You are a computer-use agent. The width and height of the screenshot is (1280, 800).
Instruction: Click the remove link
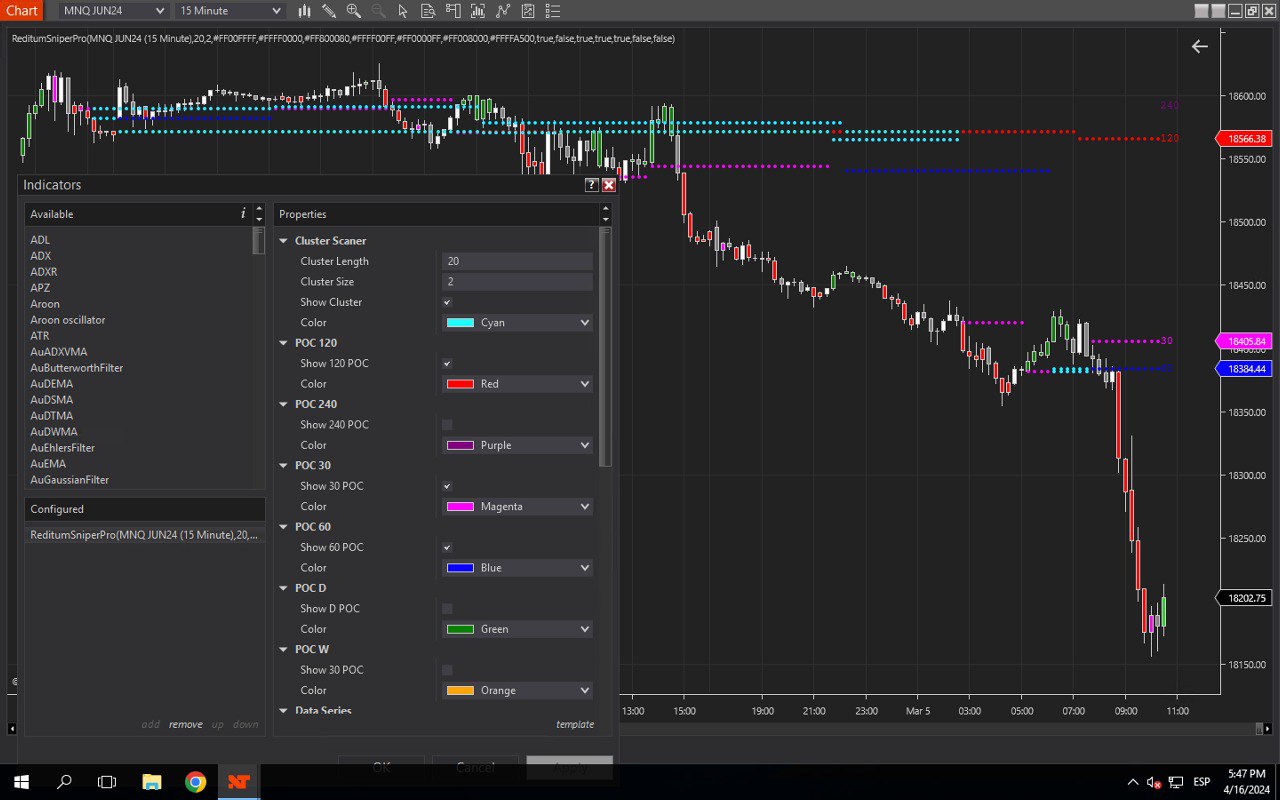point(185,724)
